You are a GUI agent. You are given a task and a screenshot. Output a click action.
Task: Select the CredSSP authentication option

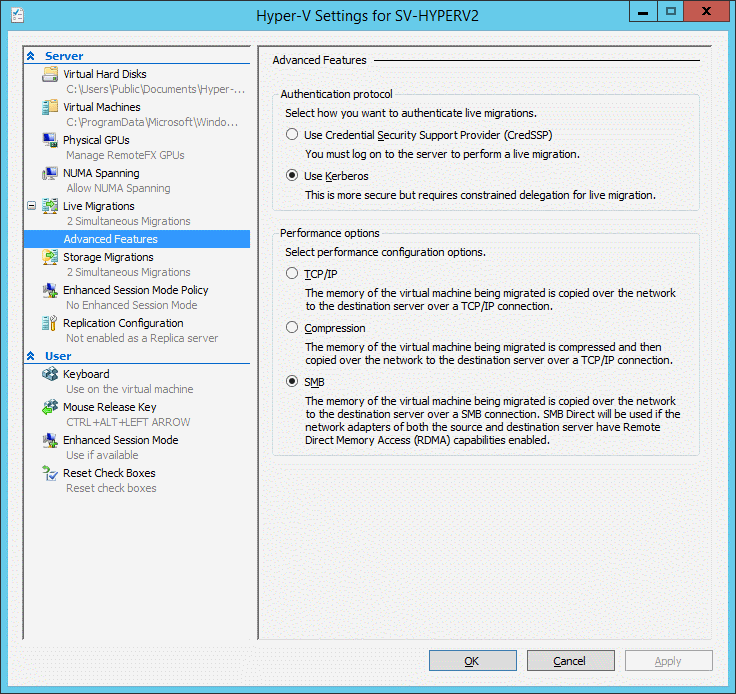[x=292, y=135]
